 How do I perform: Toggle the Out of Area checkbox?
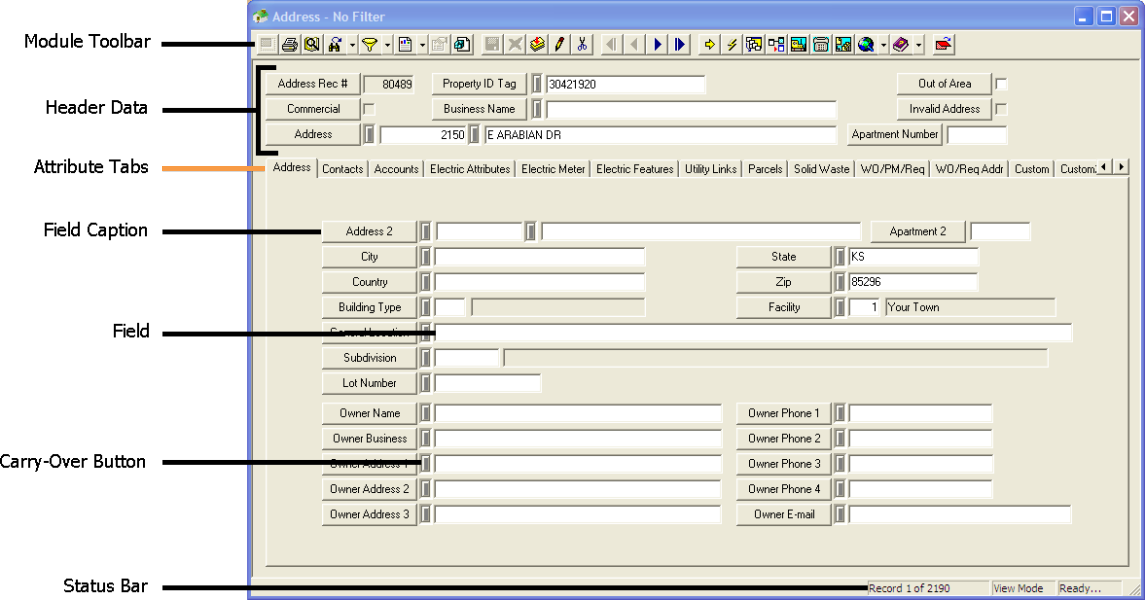point(1002,84)
